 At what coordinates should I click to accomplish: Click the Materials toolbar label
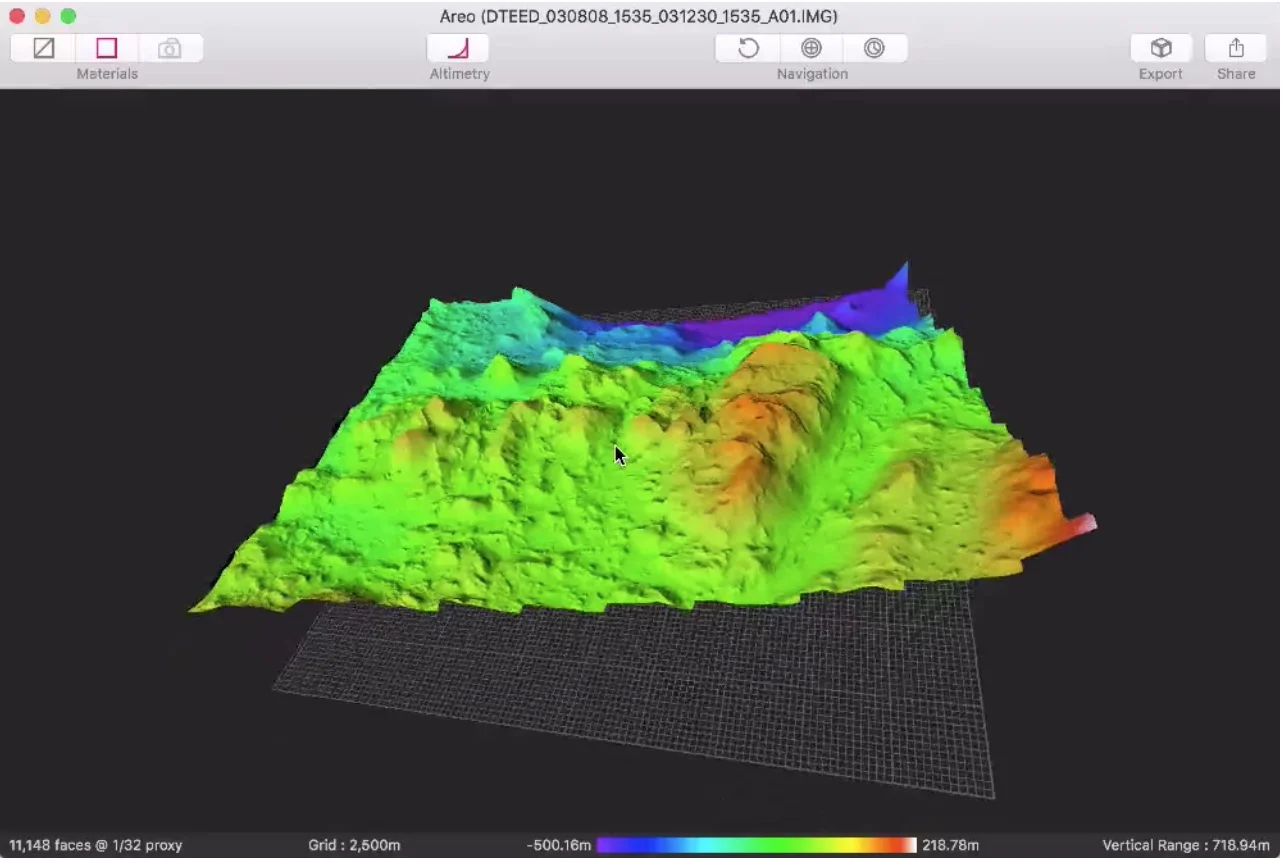pyautogui.click(x=107, y=74)
